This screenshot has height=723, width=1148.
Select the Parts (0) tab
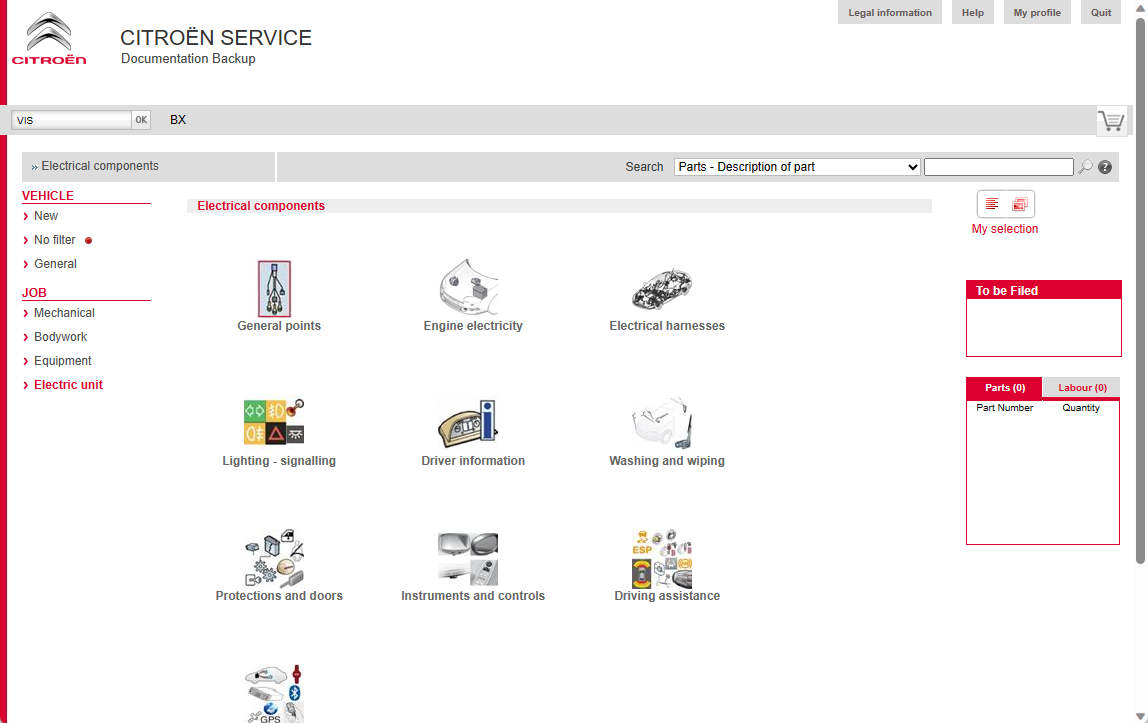1004,388
